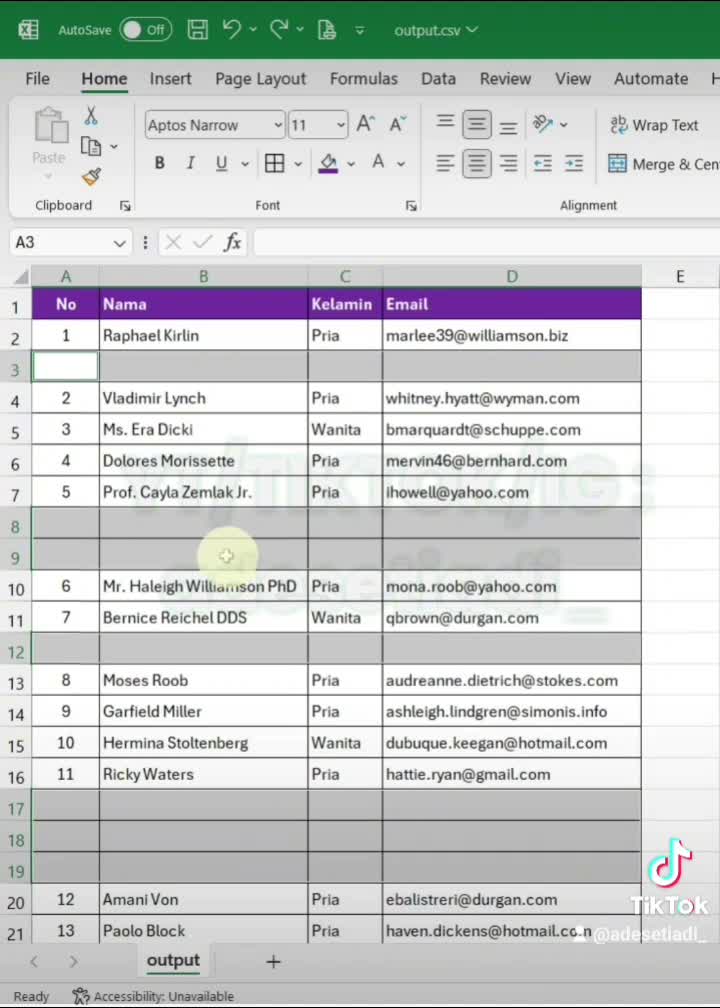Switch to the Review tab
This screenshot has width=720, height=1008.
(x=505, y=78)
